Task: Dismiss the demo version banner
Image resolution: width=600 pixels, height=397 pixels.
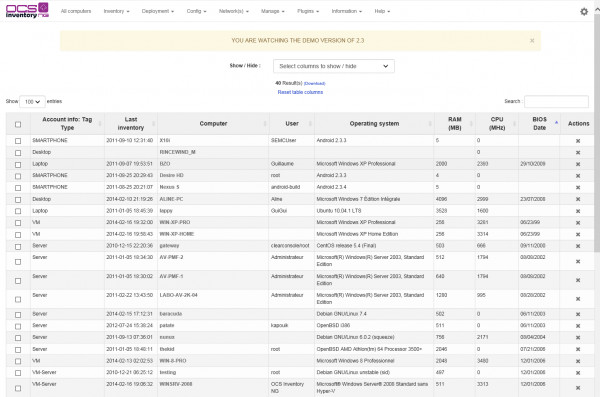Action: click(532, 41)
